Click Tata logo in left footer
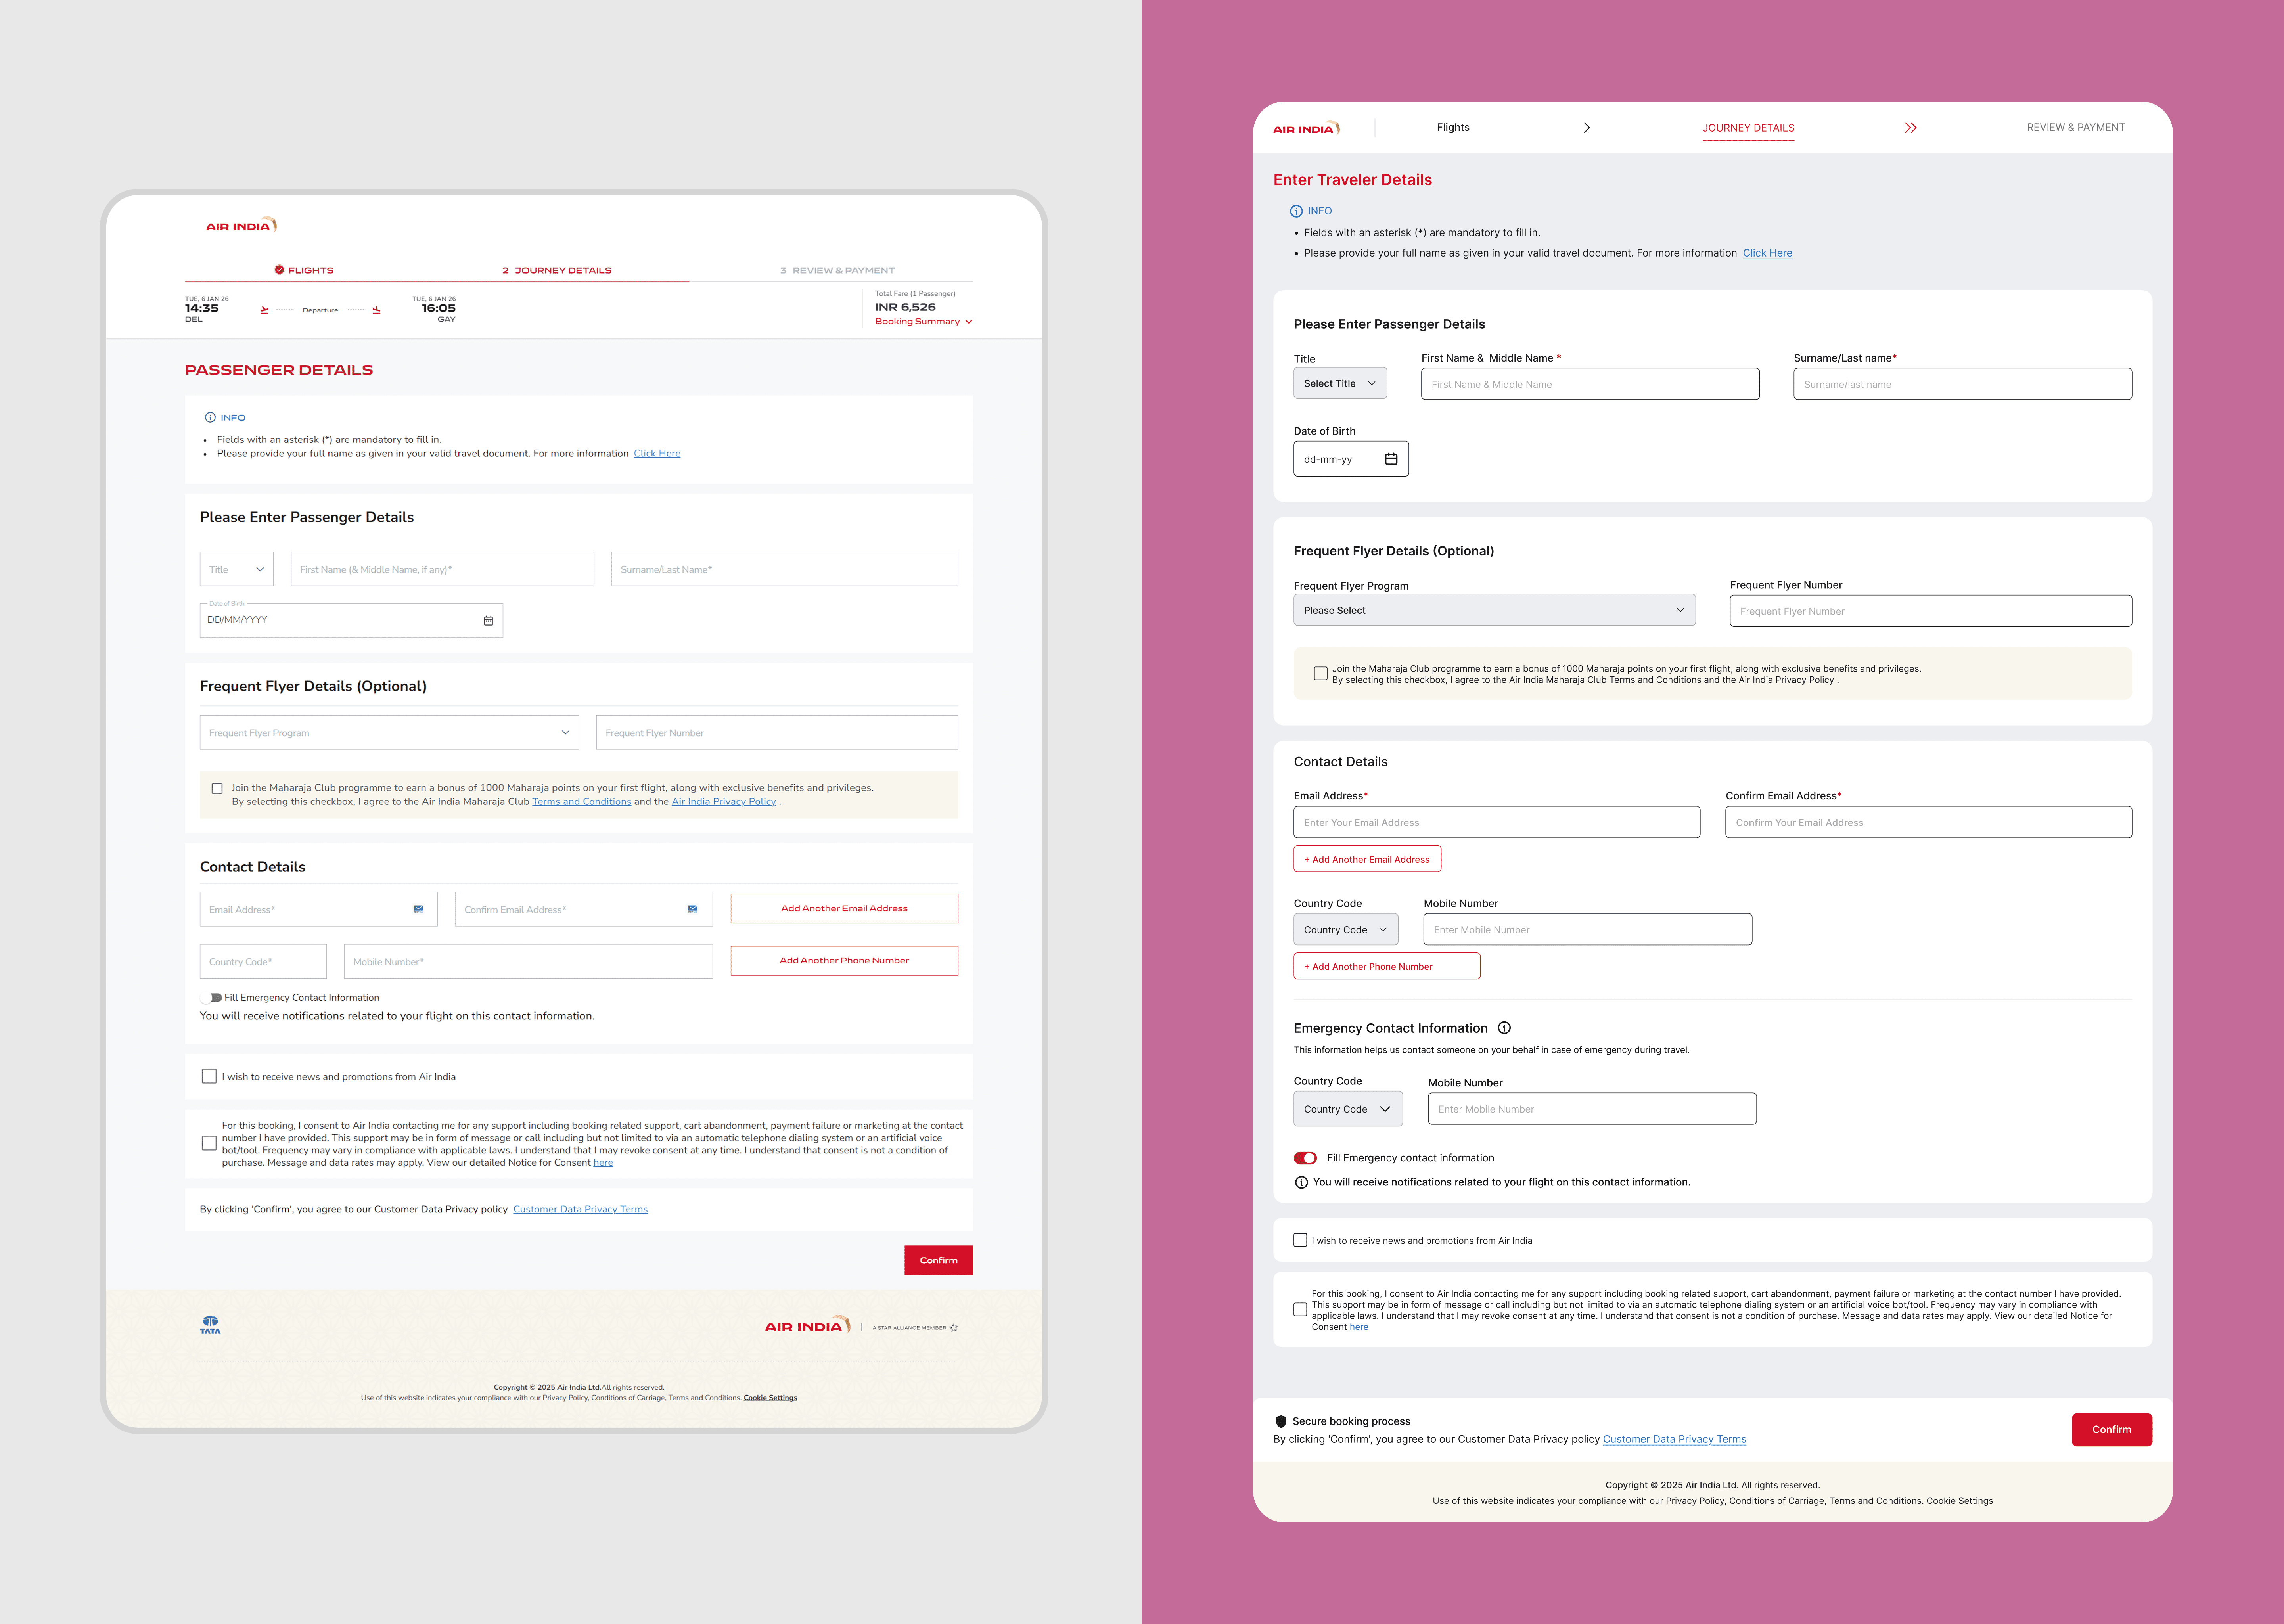The image size is (2284, 1624). [x=210, y=1325]
